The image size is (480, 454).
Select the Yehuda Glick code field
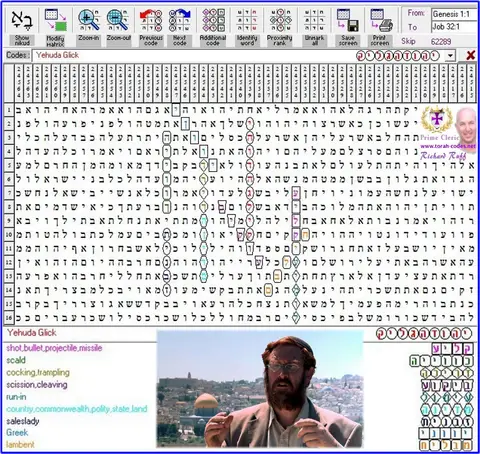pyautogui.click(x=239, y=55)
